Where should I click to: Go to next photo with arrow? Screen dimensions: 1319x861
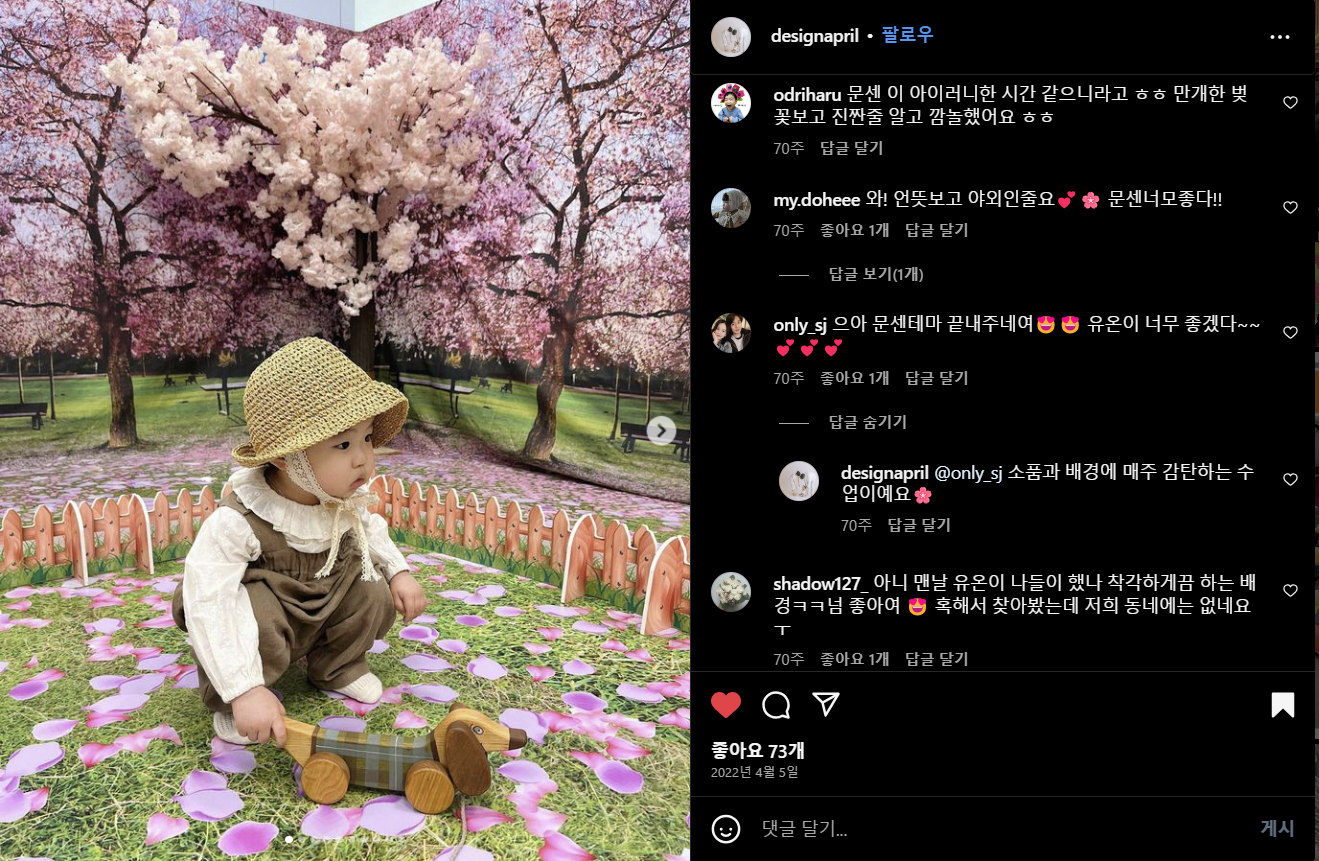661,431
